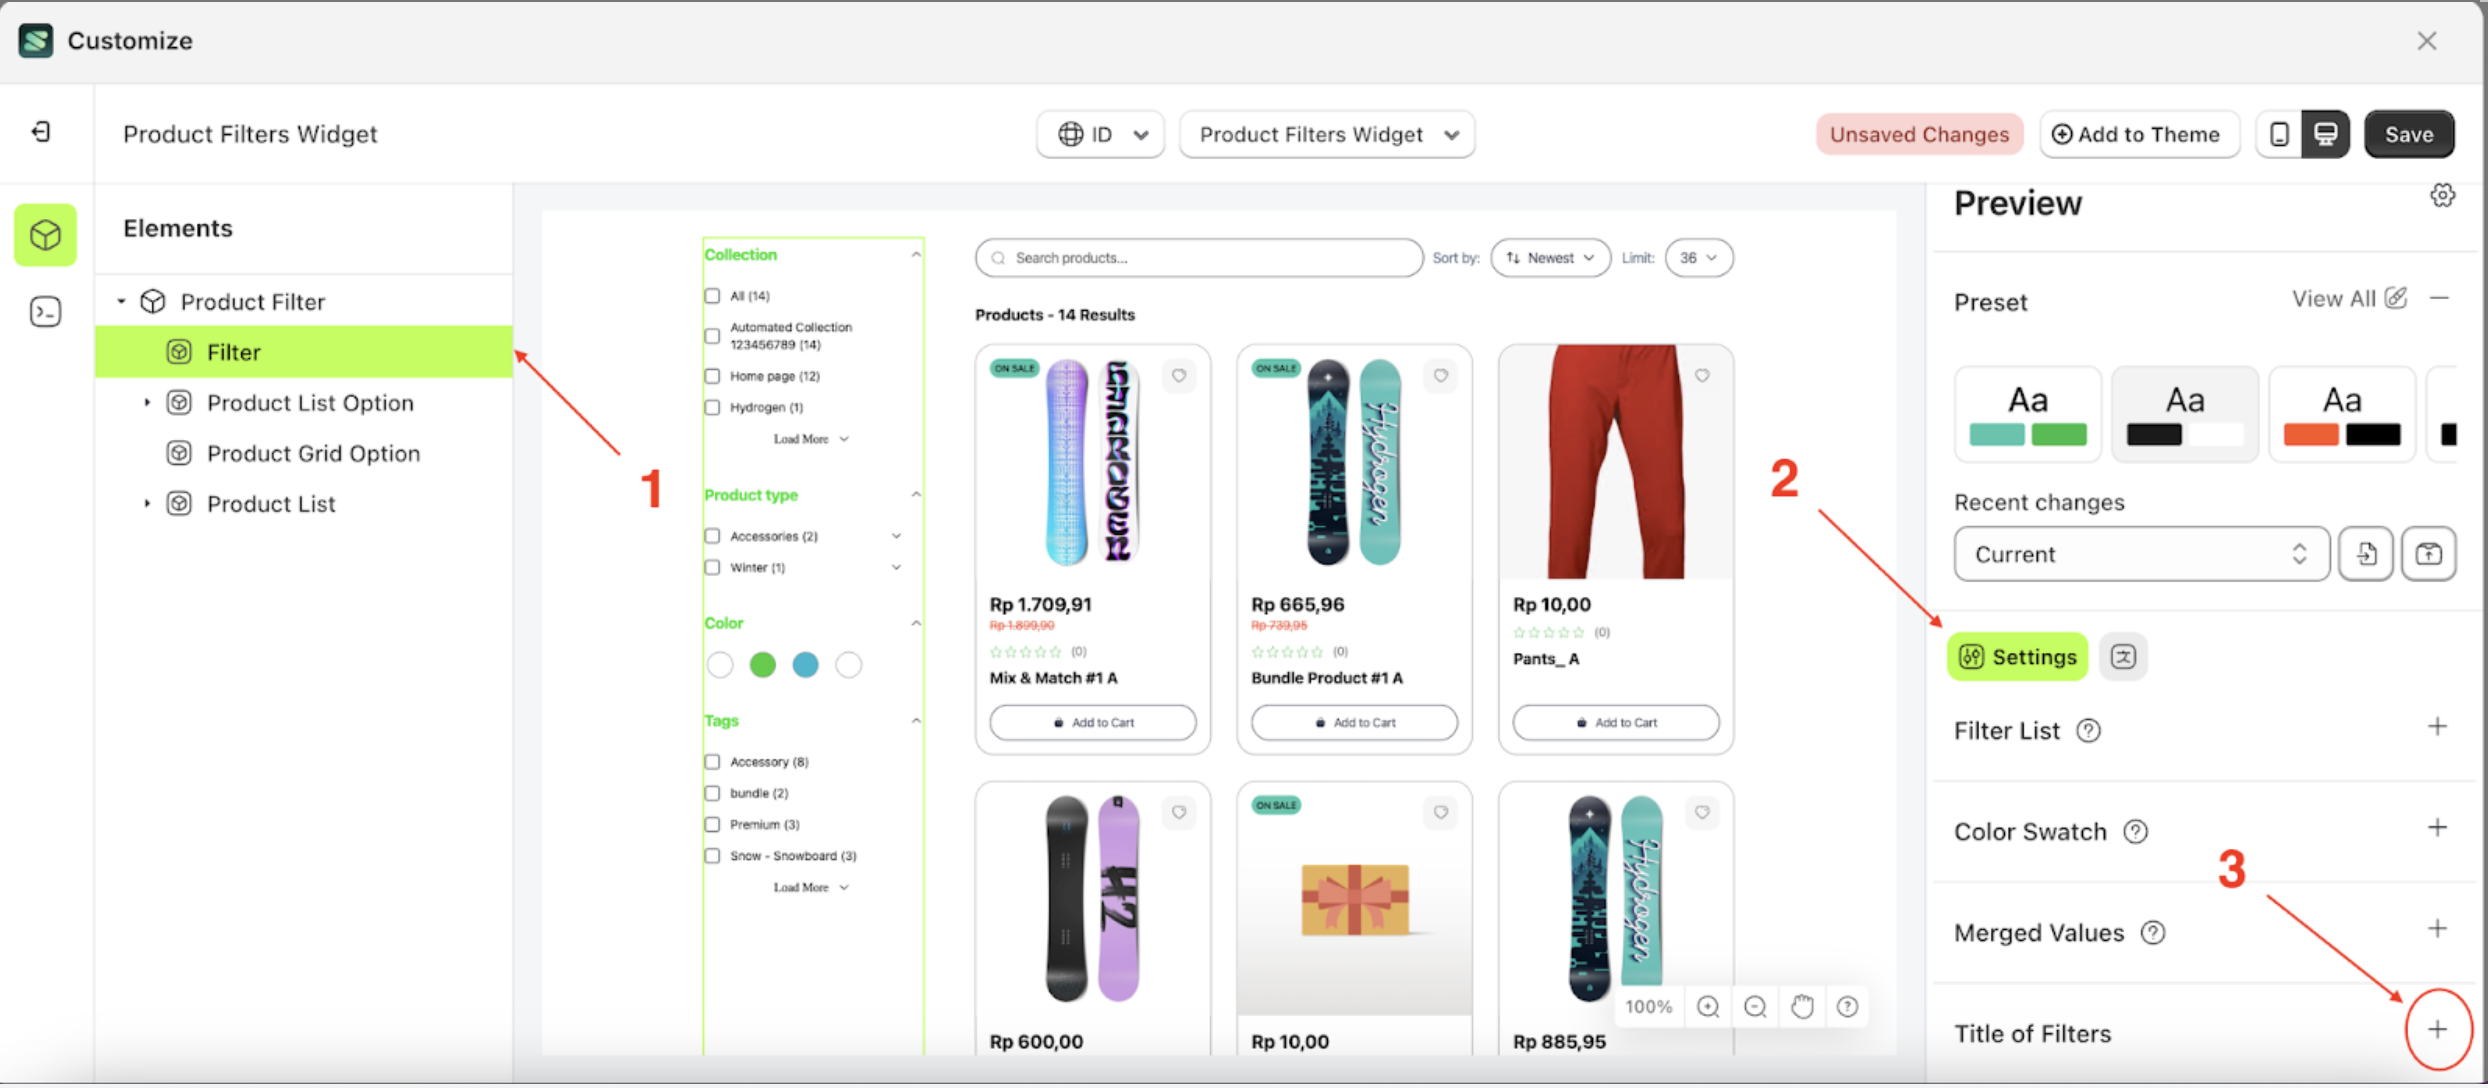Click the Add to Theme button
The height and width of the screenshot is (1088, 2488).
2137,134
